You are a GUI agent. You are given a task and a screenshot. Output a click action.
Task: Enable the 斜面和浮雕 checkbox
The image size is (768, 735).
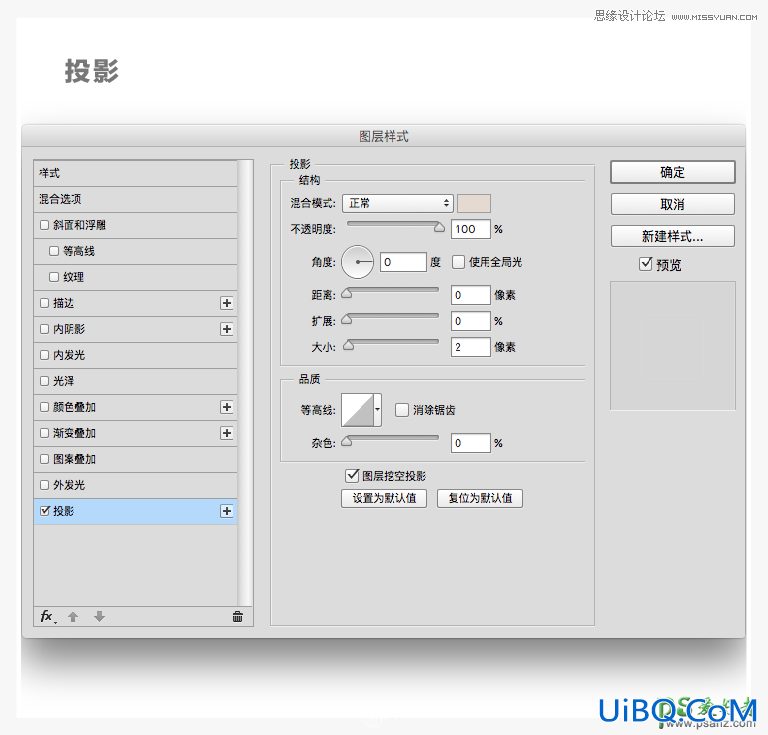(45, 225)
